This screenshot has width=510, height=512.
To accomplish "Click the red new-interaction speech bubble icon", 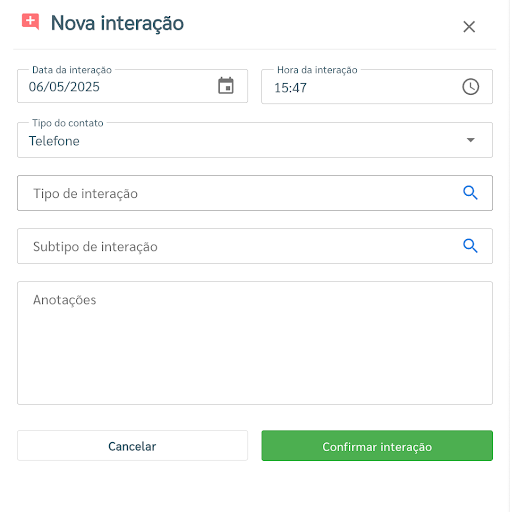I will 30,22.
